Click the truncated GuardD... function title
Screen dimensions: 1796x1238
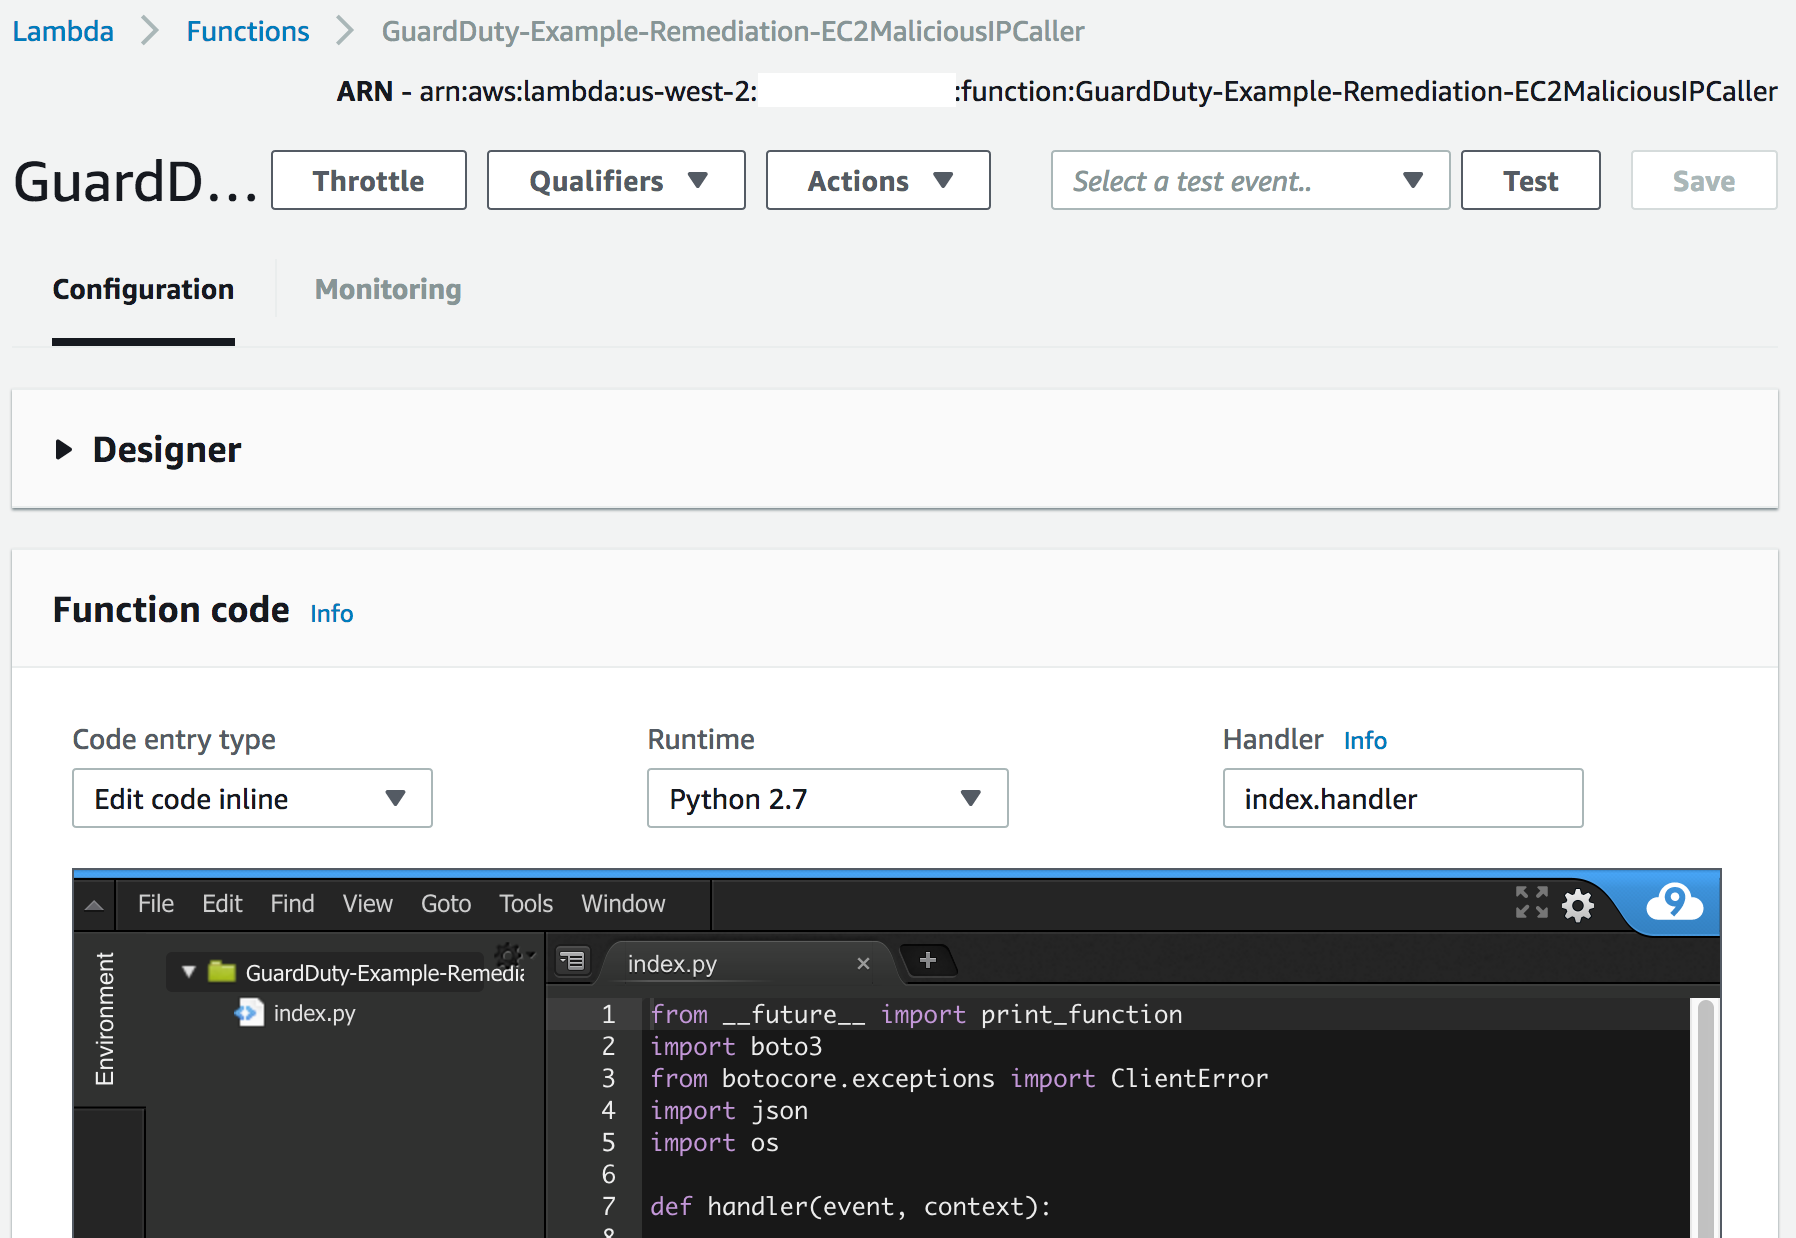pos(135,182)
